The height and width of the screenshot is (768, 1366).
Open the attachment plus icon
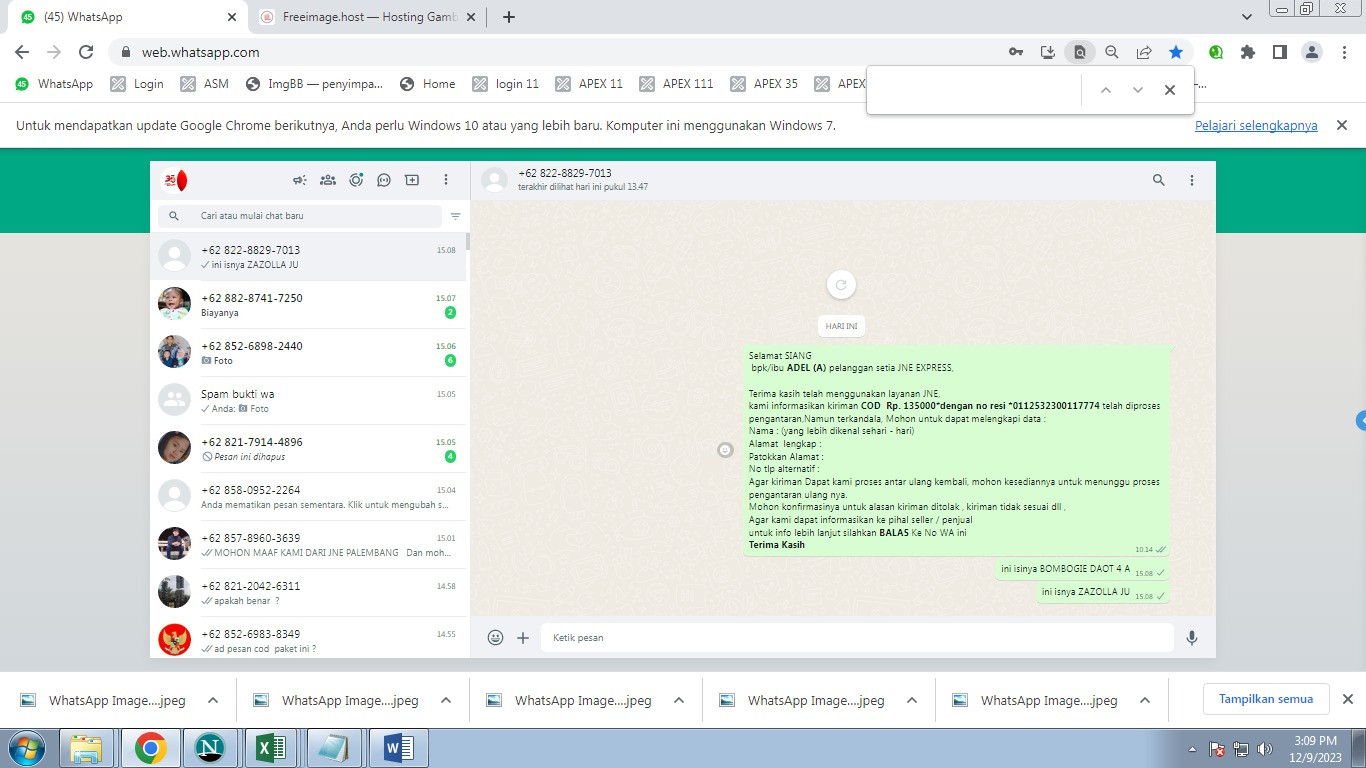point(523,637)
